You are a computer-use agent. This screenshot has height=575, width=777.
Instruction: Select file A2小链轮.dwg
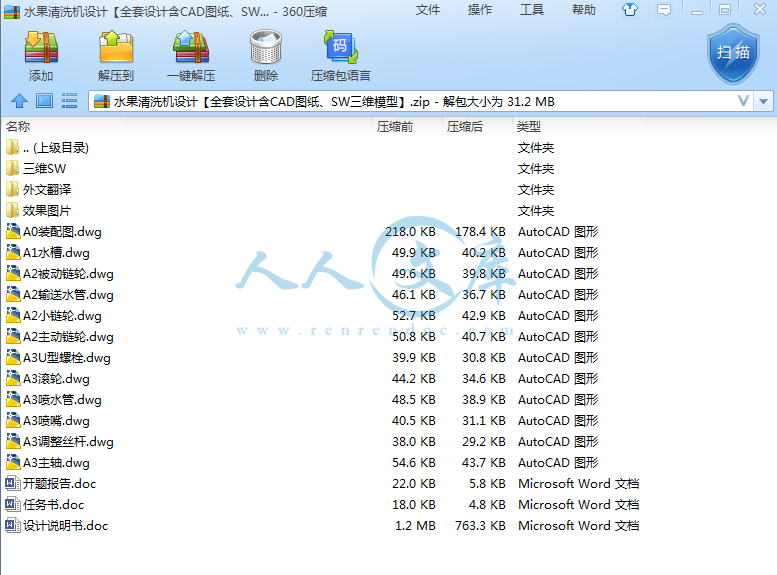pyautogui.click(x=62, y=316)
